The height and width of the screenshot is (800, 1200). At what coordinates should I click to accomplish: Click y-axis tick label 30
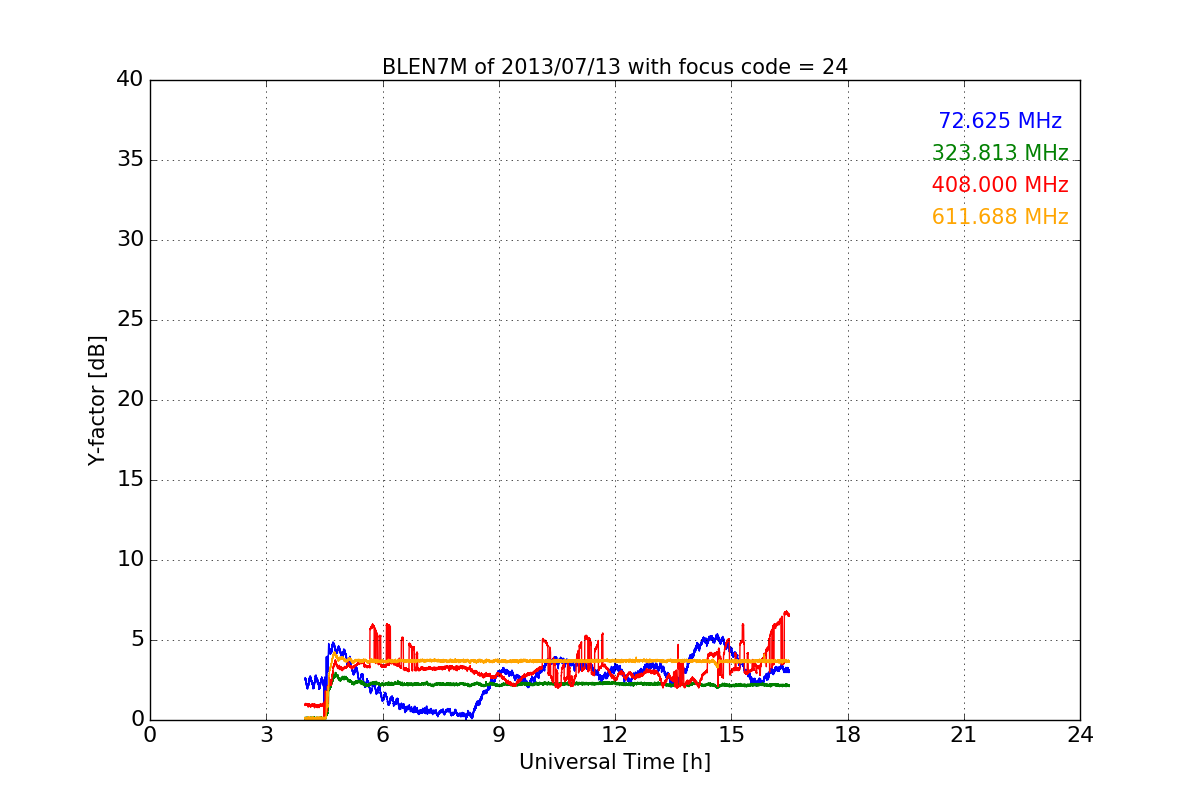click(130, 240)
